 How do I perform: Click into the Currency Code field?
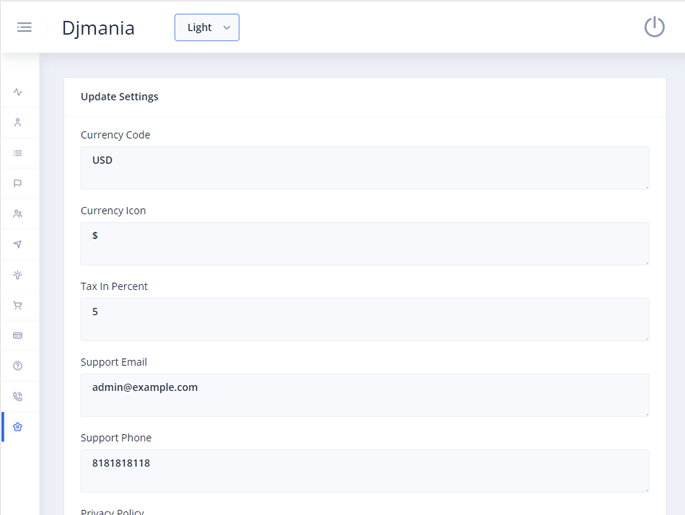[364, 167]
